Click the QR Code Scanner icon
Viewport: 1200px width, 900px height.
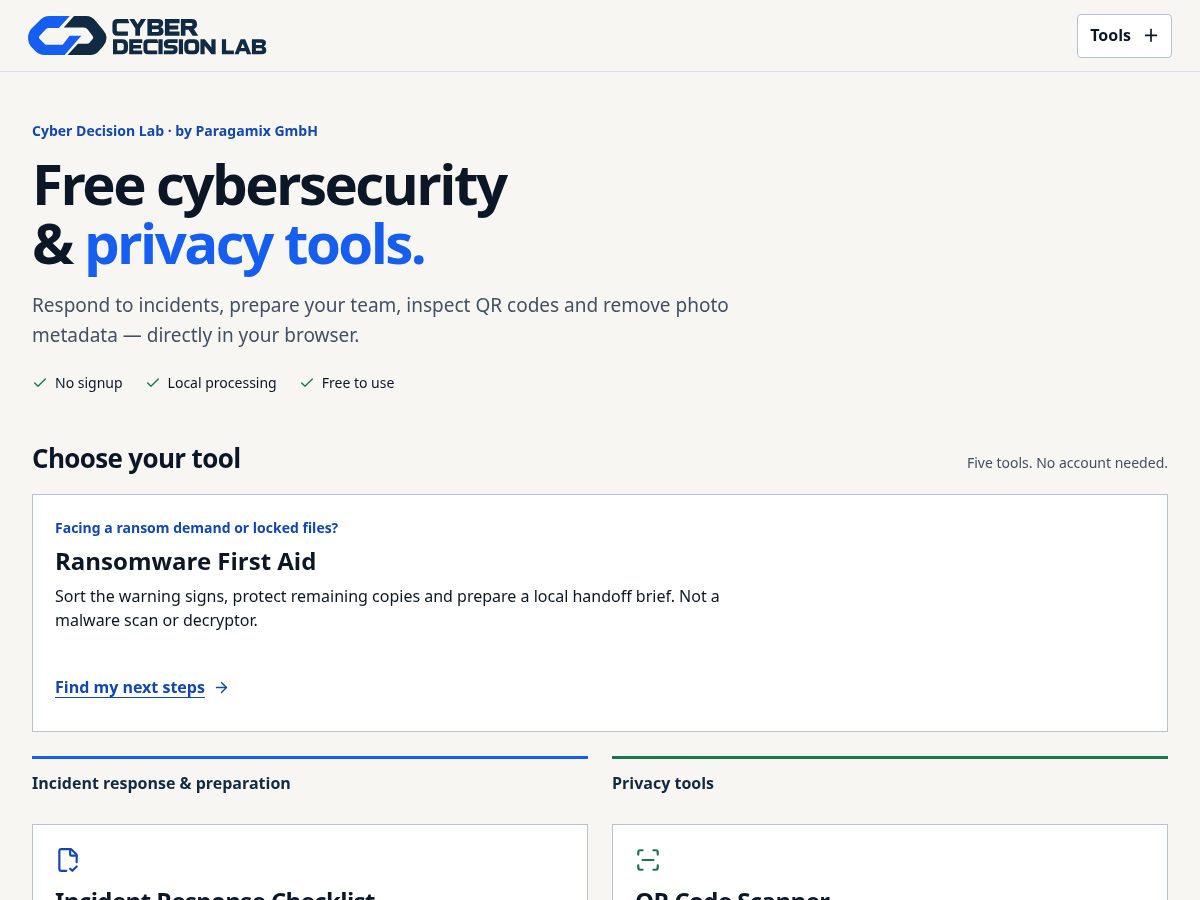coord(648,860)
